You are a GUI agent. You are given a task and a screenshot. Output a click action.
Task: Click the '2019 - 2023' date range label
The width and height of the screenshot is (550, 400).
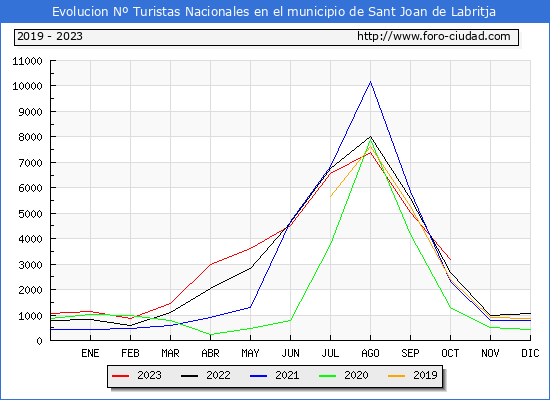50,36
